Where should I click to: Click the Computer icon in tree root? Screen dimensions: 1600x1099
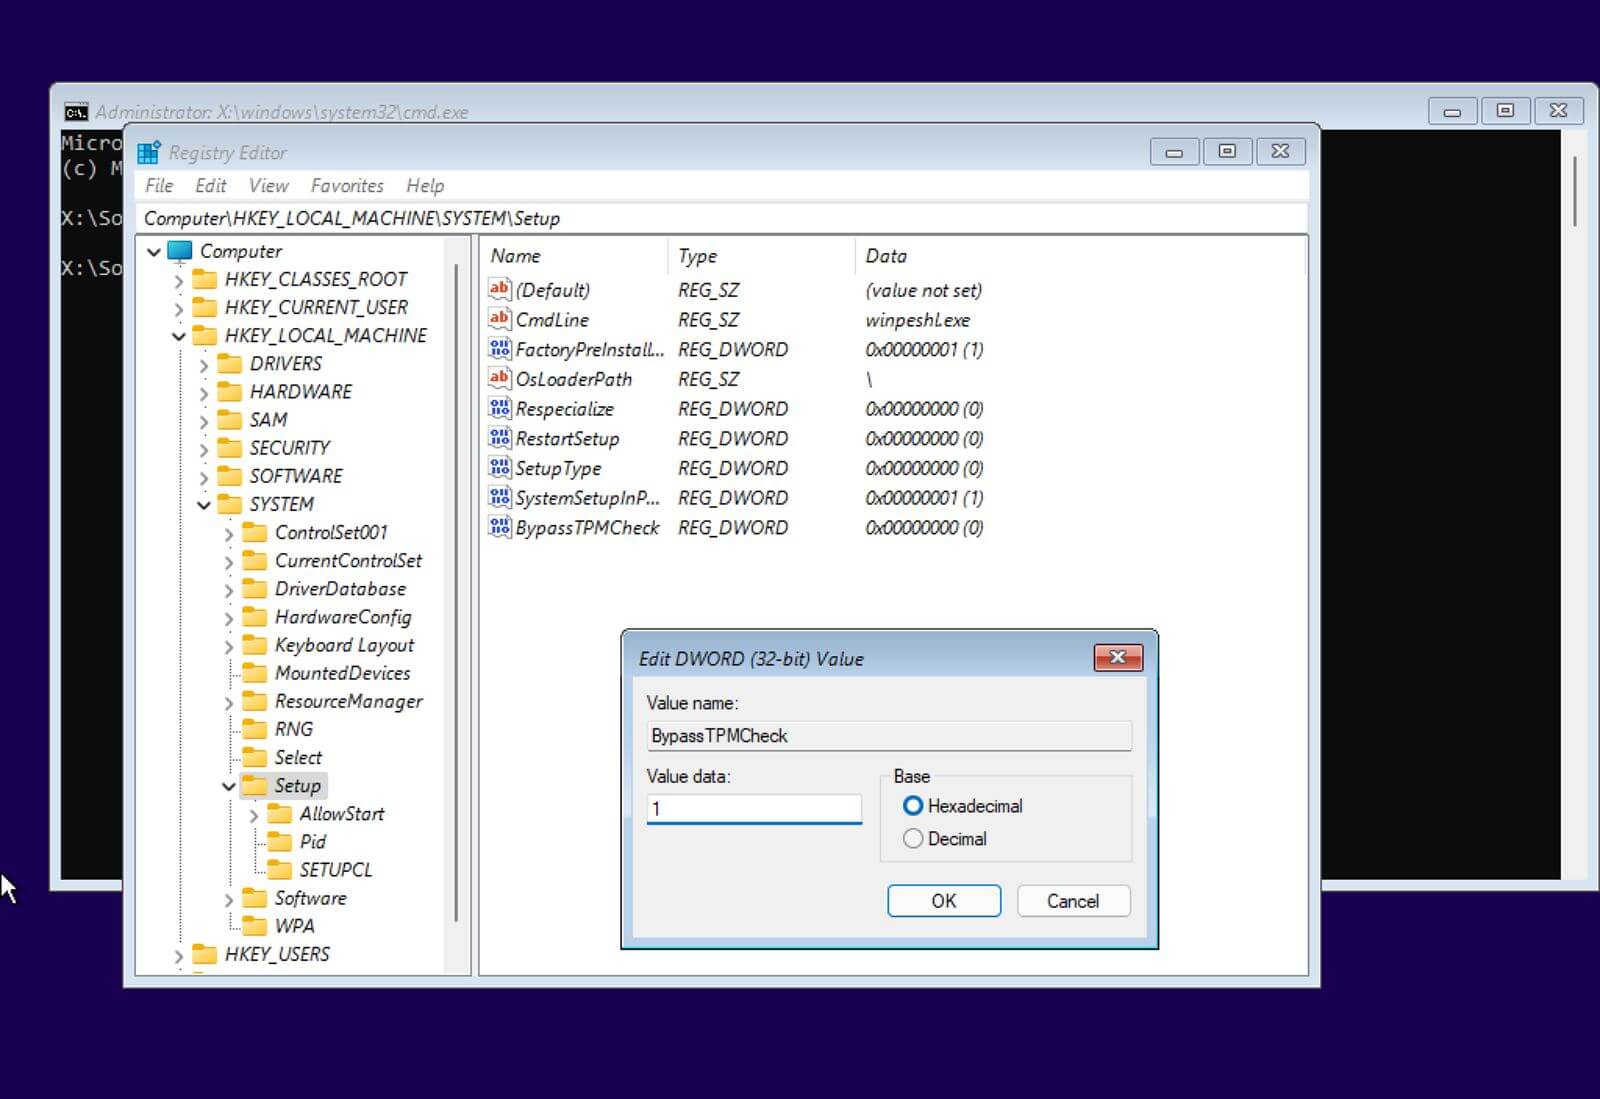pos(180,251)
